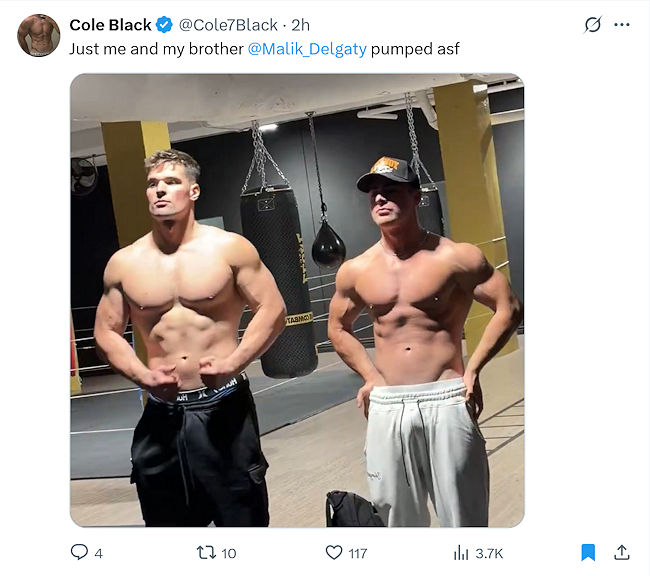Open the 2h timestamp permalink
This screenshot has height=576, width=650.
pos(301,25)
